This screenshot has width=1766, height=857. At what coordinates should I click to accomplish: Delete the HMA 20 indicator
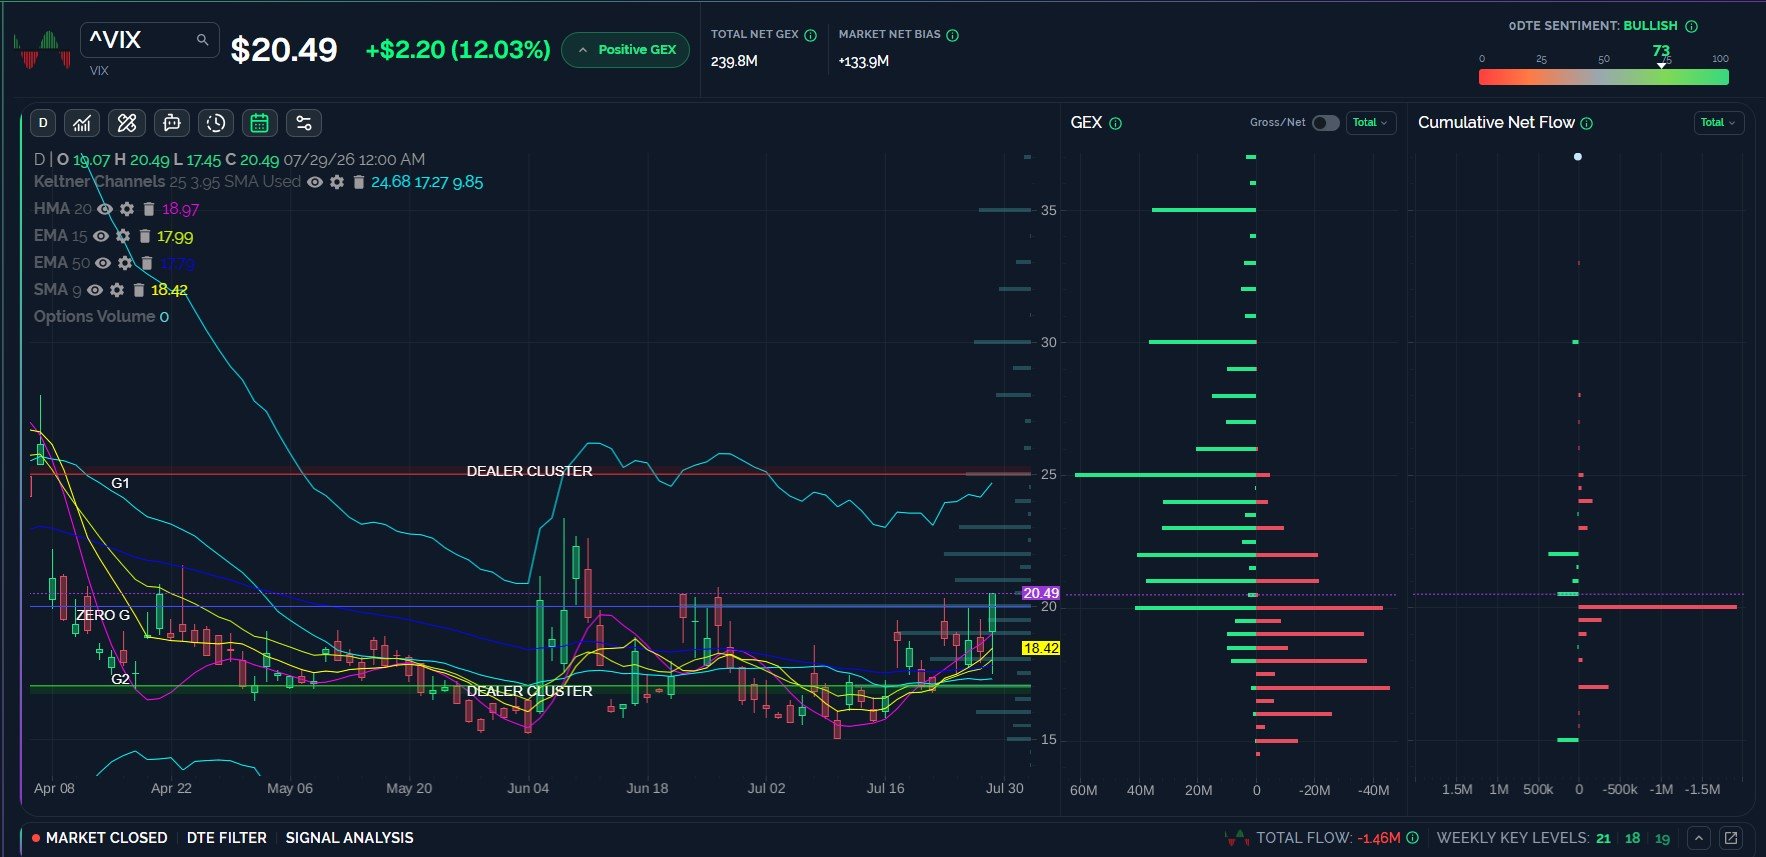tap(149, 209)
